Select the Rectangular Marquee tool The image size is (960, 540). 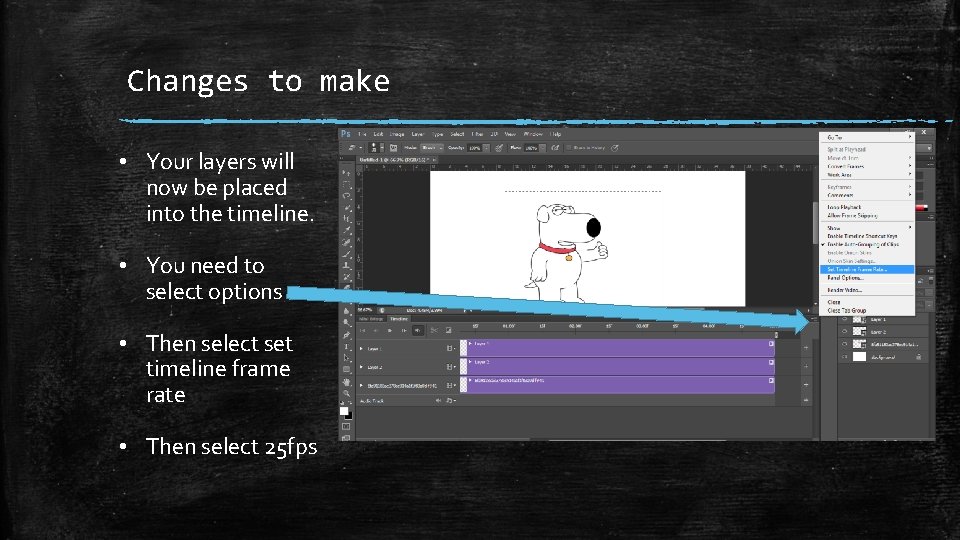tap(347, 184)
